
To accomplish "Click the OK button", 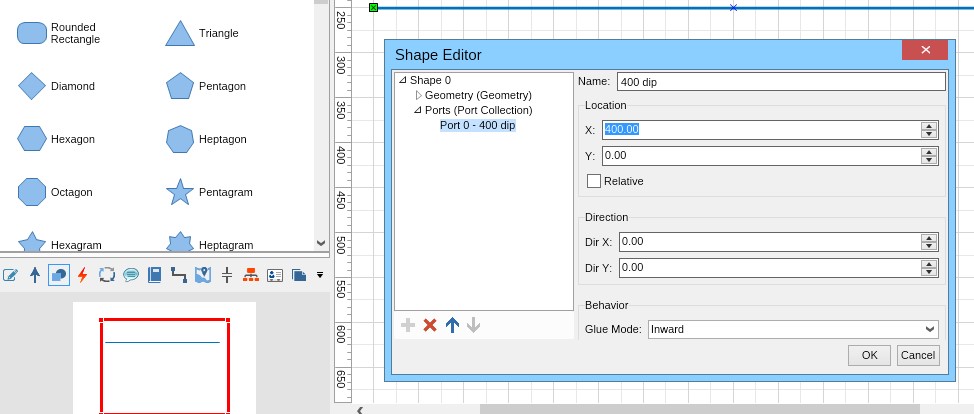I will 869,355.
